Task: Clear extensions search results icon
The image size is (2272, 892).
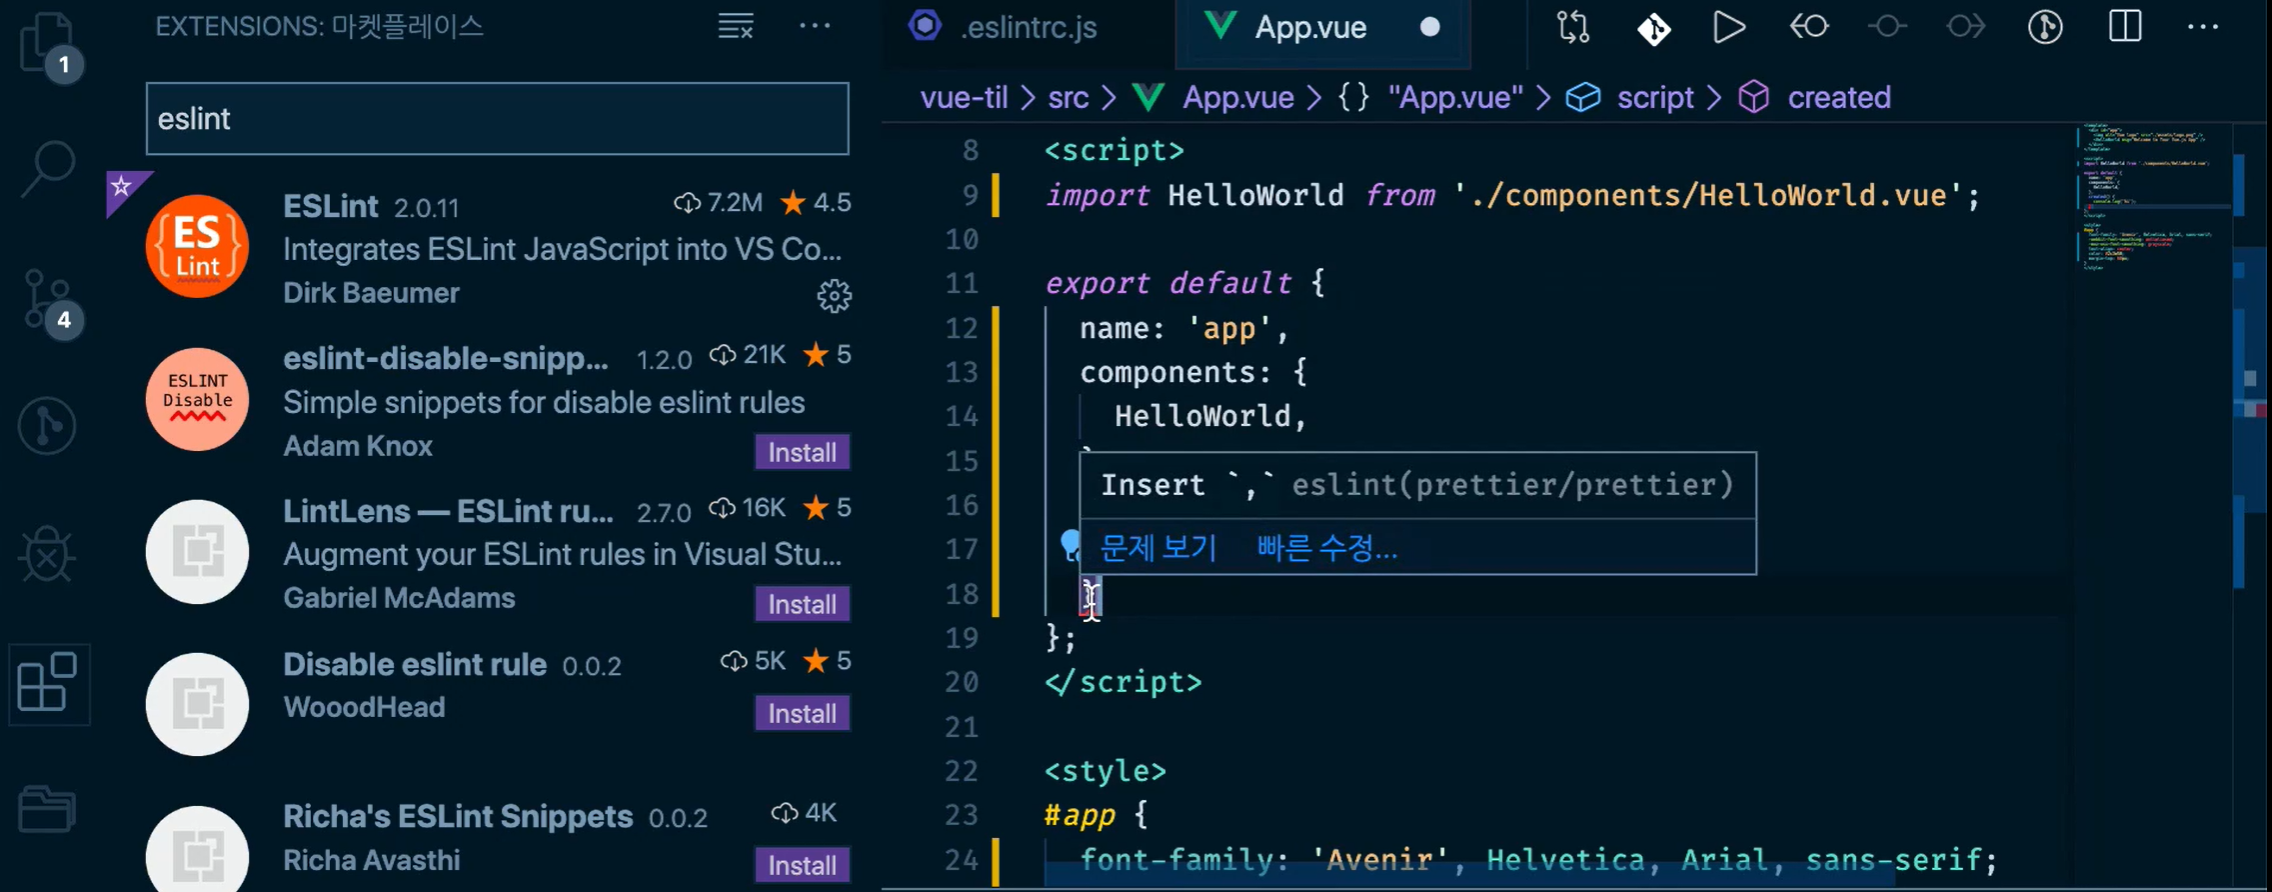Action: 736,26
